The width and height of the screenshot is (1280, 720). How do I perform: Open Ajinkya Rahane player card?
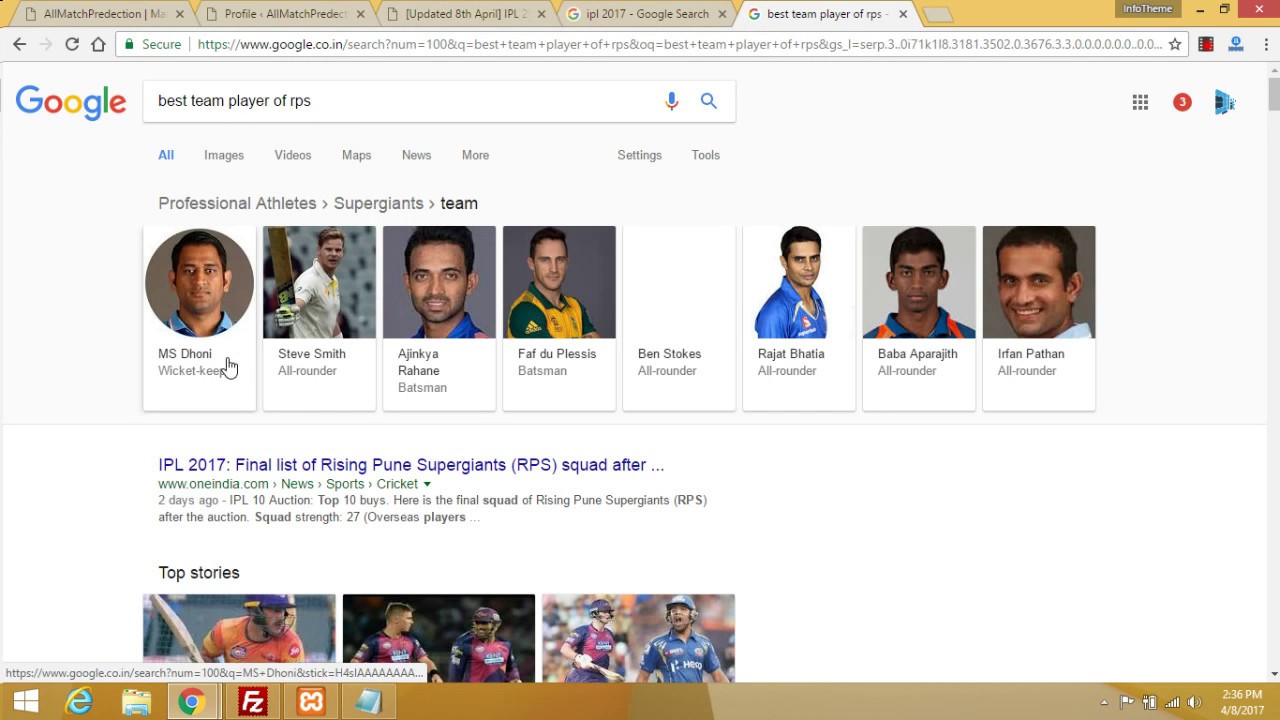click(x=439, y=318)
